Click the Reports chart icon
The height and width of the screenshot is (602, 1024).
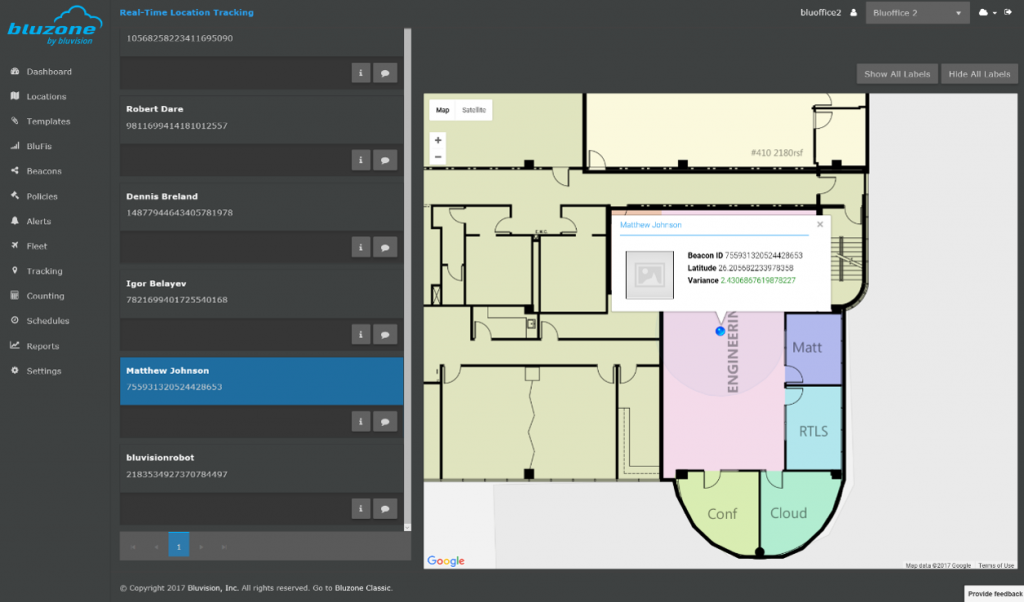coord(14,345)
